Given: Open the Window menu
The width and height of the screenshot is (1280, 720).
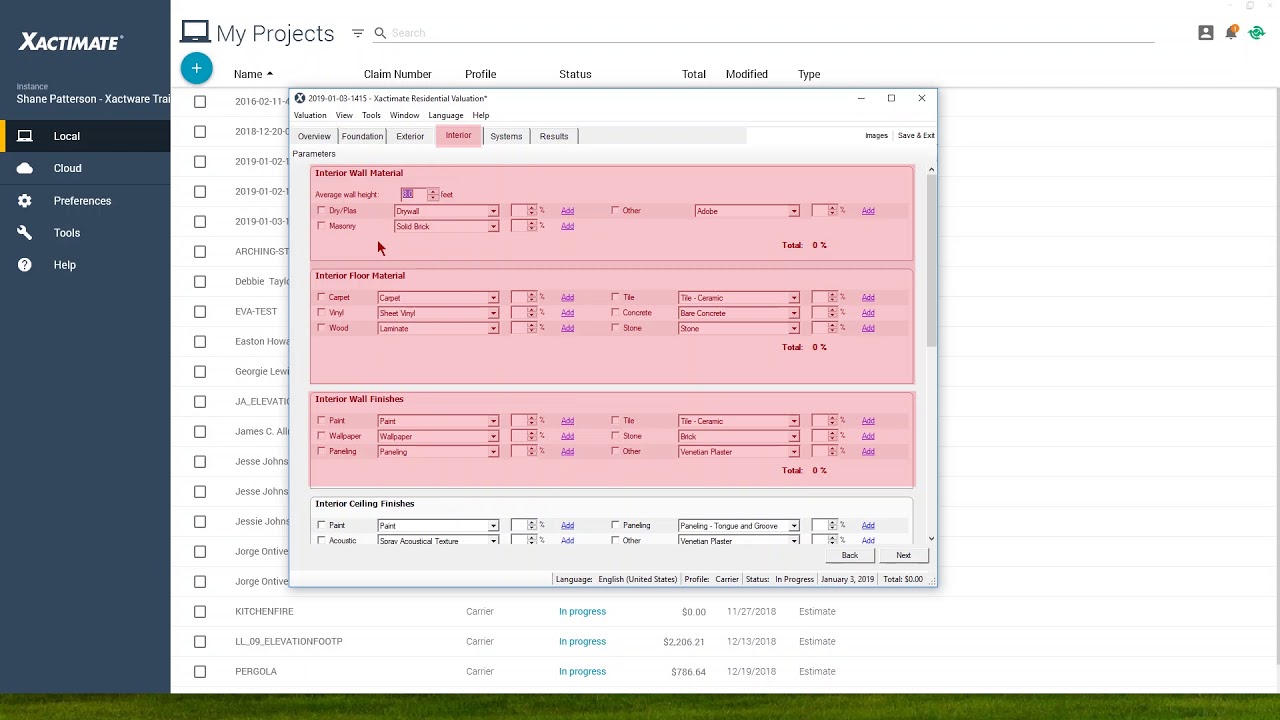Looking at the screenshot, I should pos(404,115).
